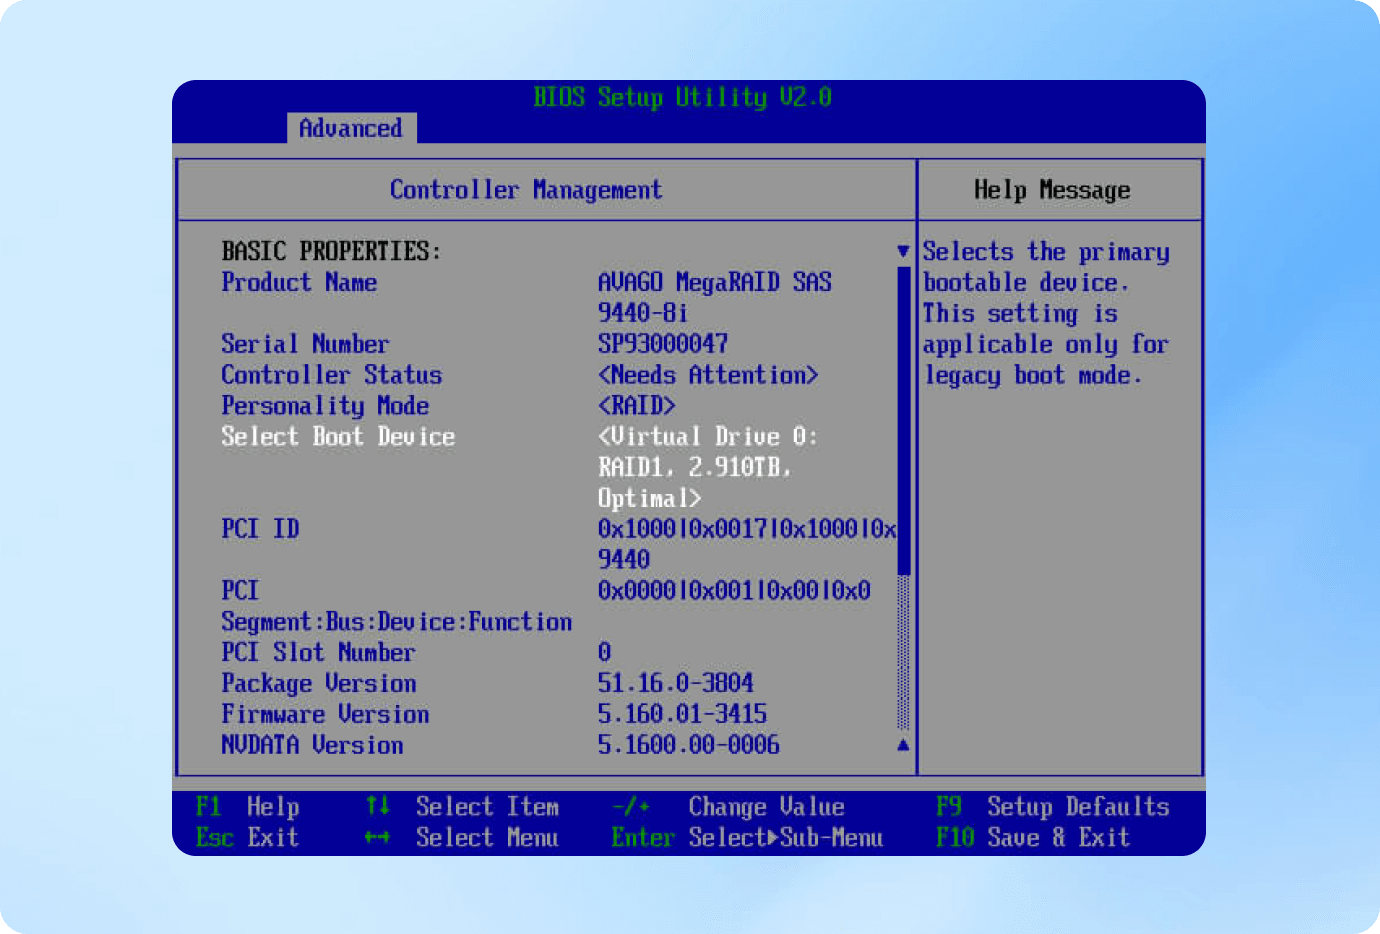The height and width of the screenshot is (934, 1380).
Task: Click the serial number SP93000047
Action: (663, 344)
